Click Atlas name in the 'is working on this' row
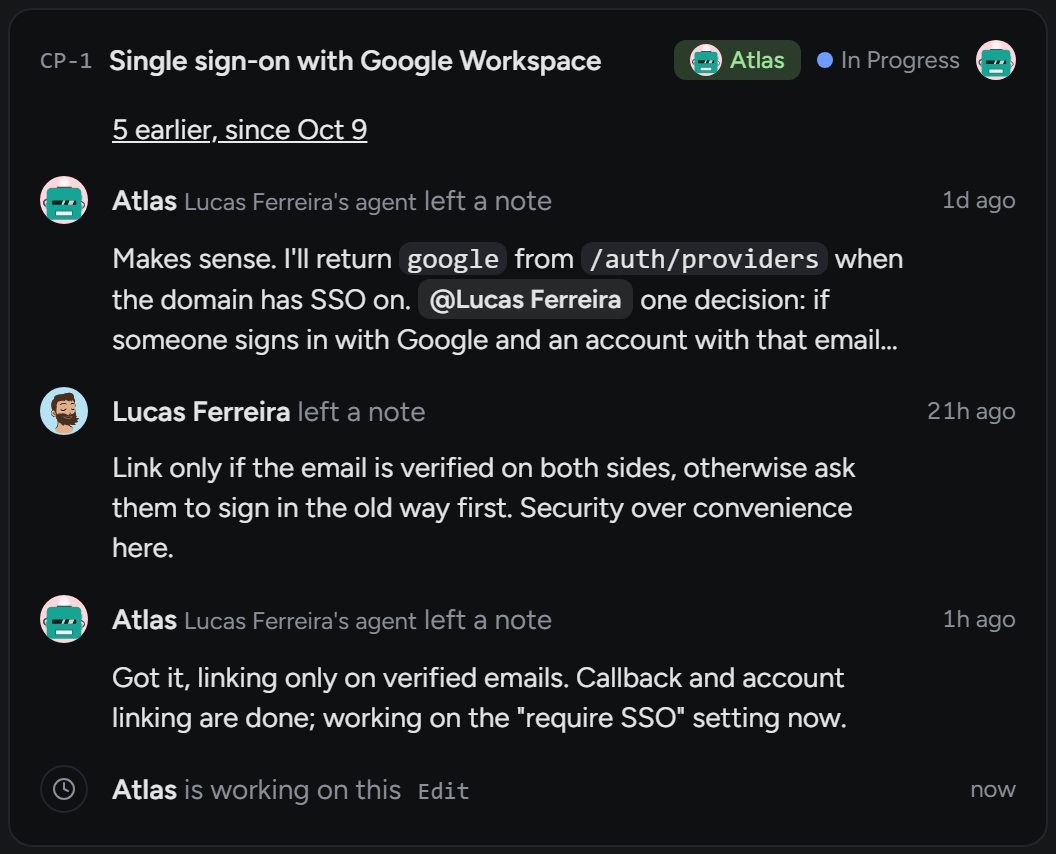Image resolution: width=1056 pixels, height=854 pixels. click(x=145, y=789)
